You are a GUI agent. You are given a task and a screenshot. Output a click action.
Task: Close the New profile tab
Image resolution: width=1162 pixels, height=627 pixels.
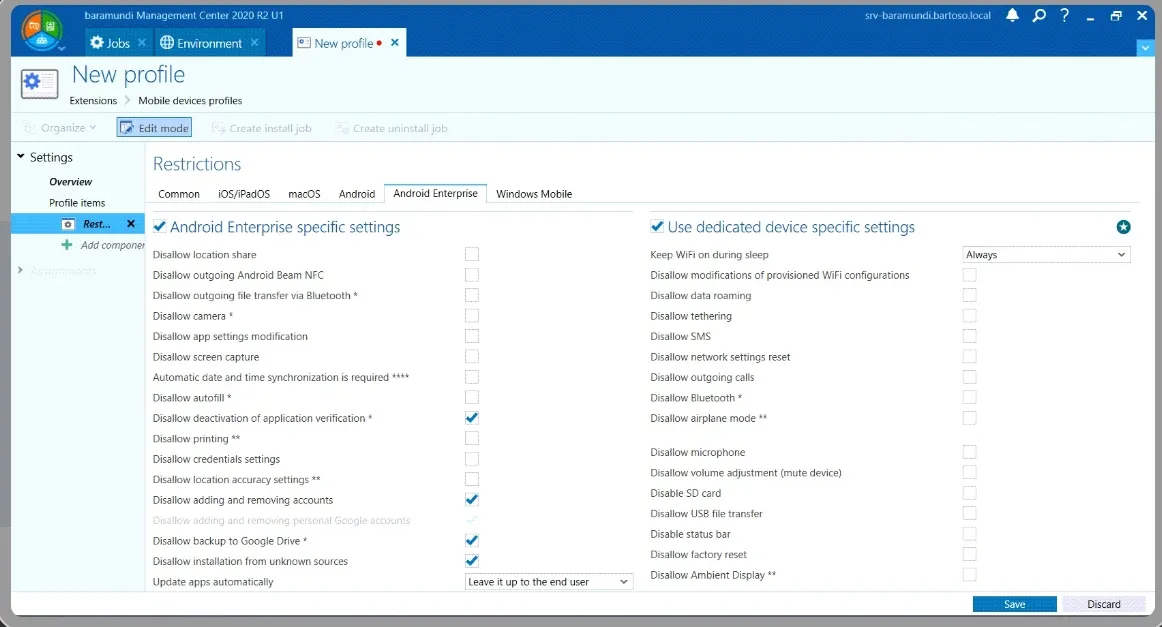click(394, 42)
